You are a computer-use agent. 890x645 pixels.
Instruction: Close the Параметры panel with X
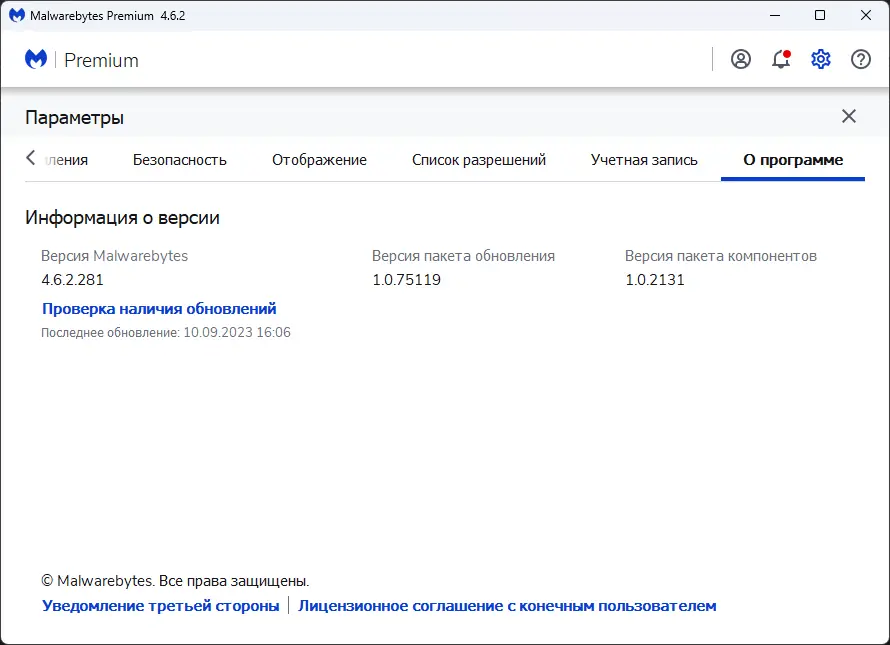pos(849,116)
